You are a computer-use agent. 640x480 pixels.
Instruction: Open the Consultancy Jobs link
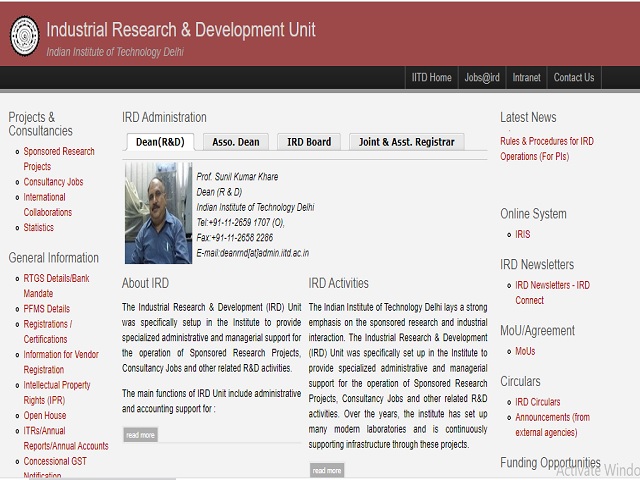pyautogui.click(x=53, y=182)
